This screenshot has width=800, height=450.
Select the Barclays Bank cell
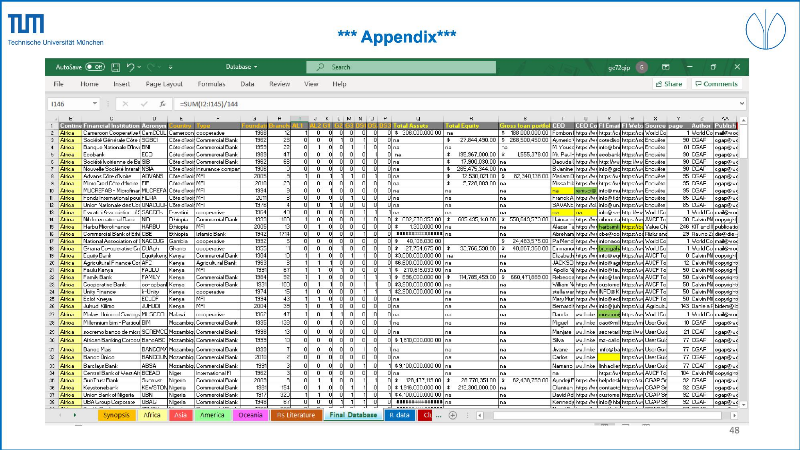click(x=111, y=366)
